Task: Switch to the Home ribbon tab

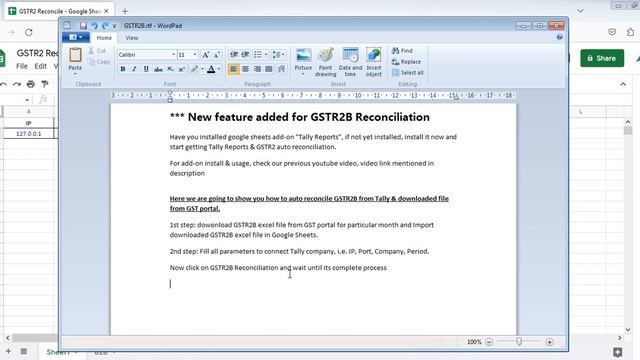Action: [104, 38]
